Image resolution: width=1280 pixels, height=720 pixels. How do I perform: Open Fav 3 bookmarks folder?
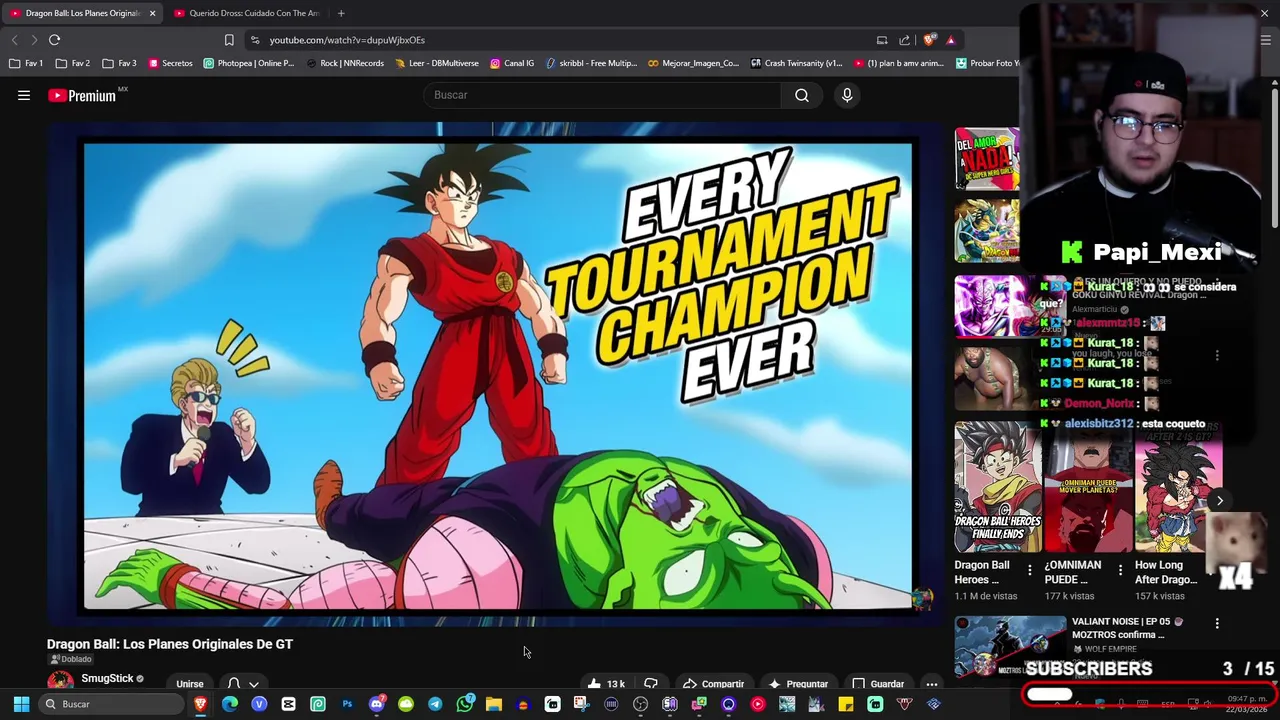point(119,63)
